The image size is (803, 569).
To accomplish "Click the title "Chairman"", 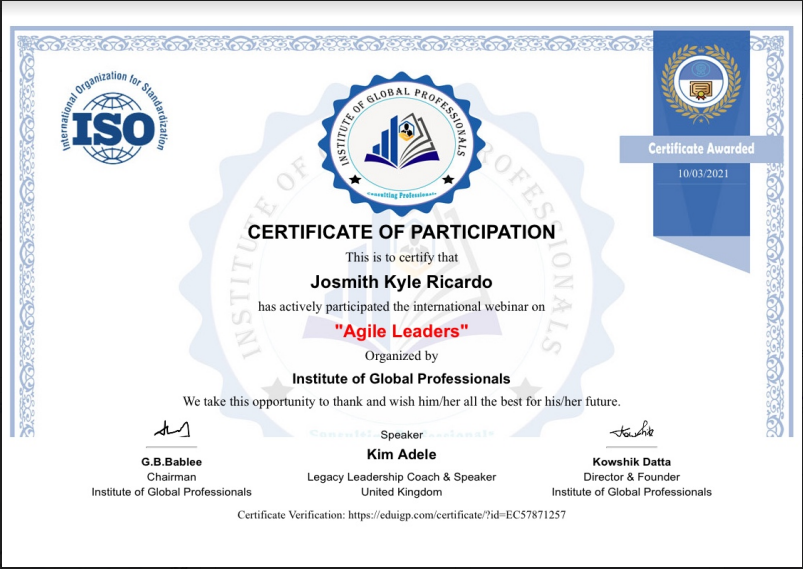I will tap(172, 477).
